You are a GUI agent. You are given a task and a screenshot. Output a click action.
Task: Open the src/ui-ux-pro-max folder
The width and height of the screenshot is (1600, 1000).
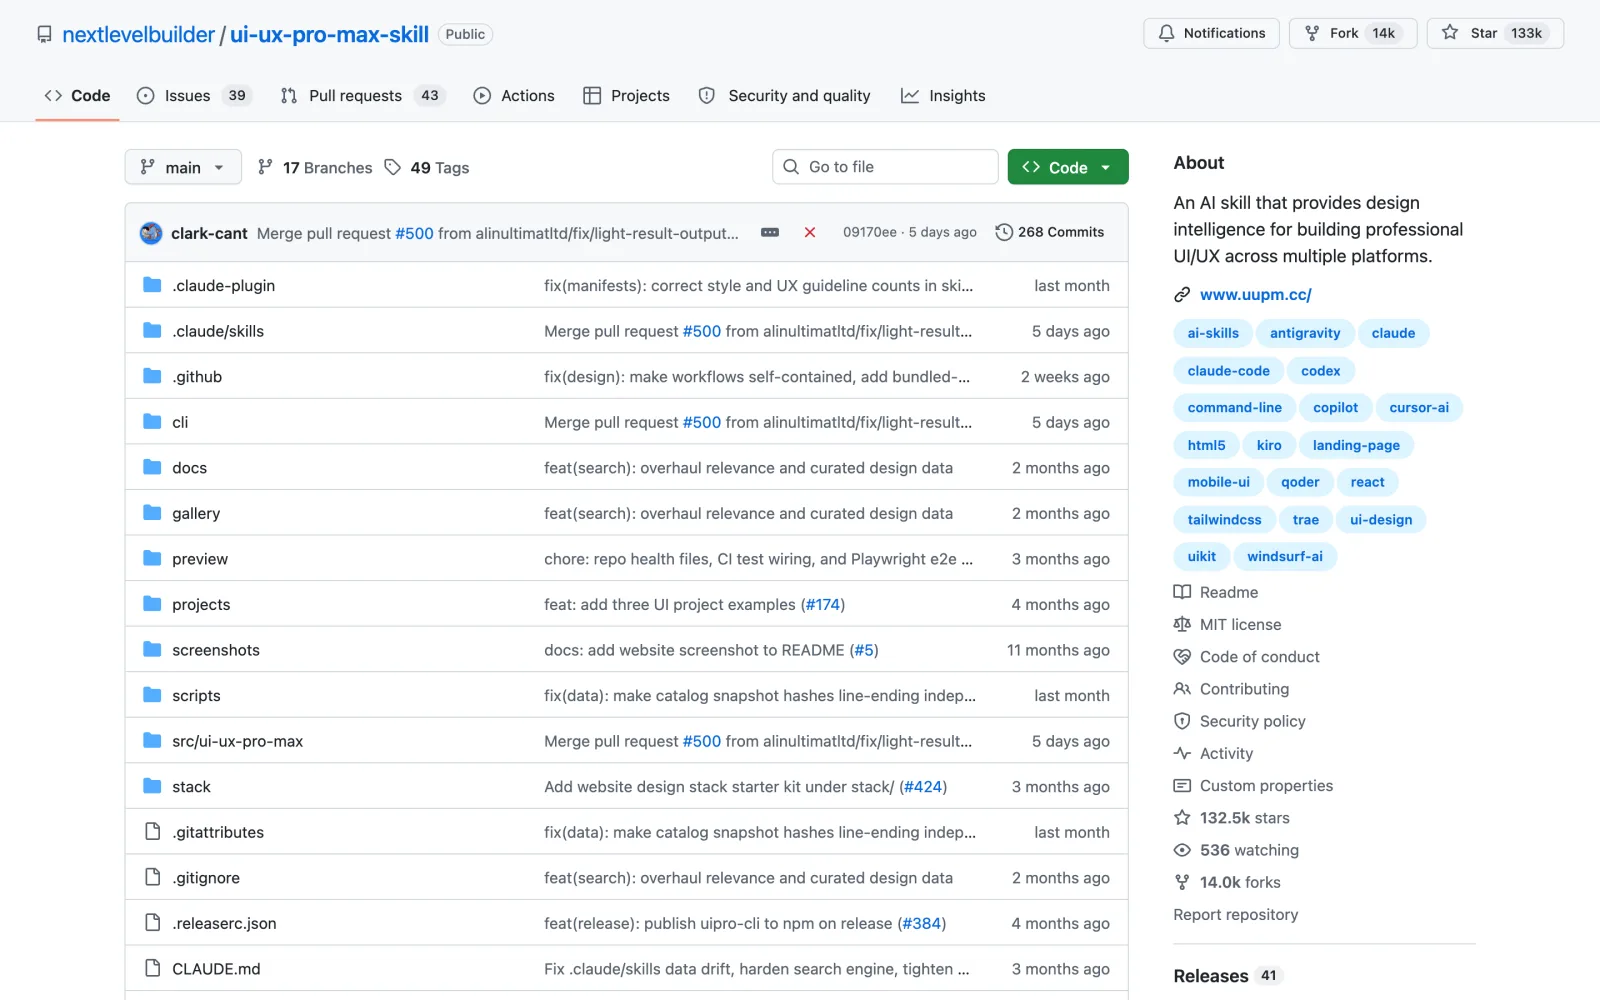[238, 741]
